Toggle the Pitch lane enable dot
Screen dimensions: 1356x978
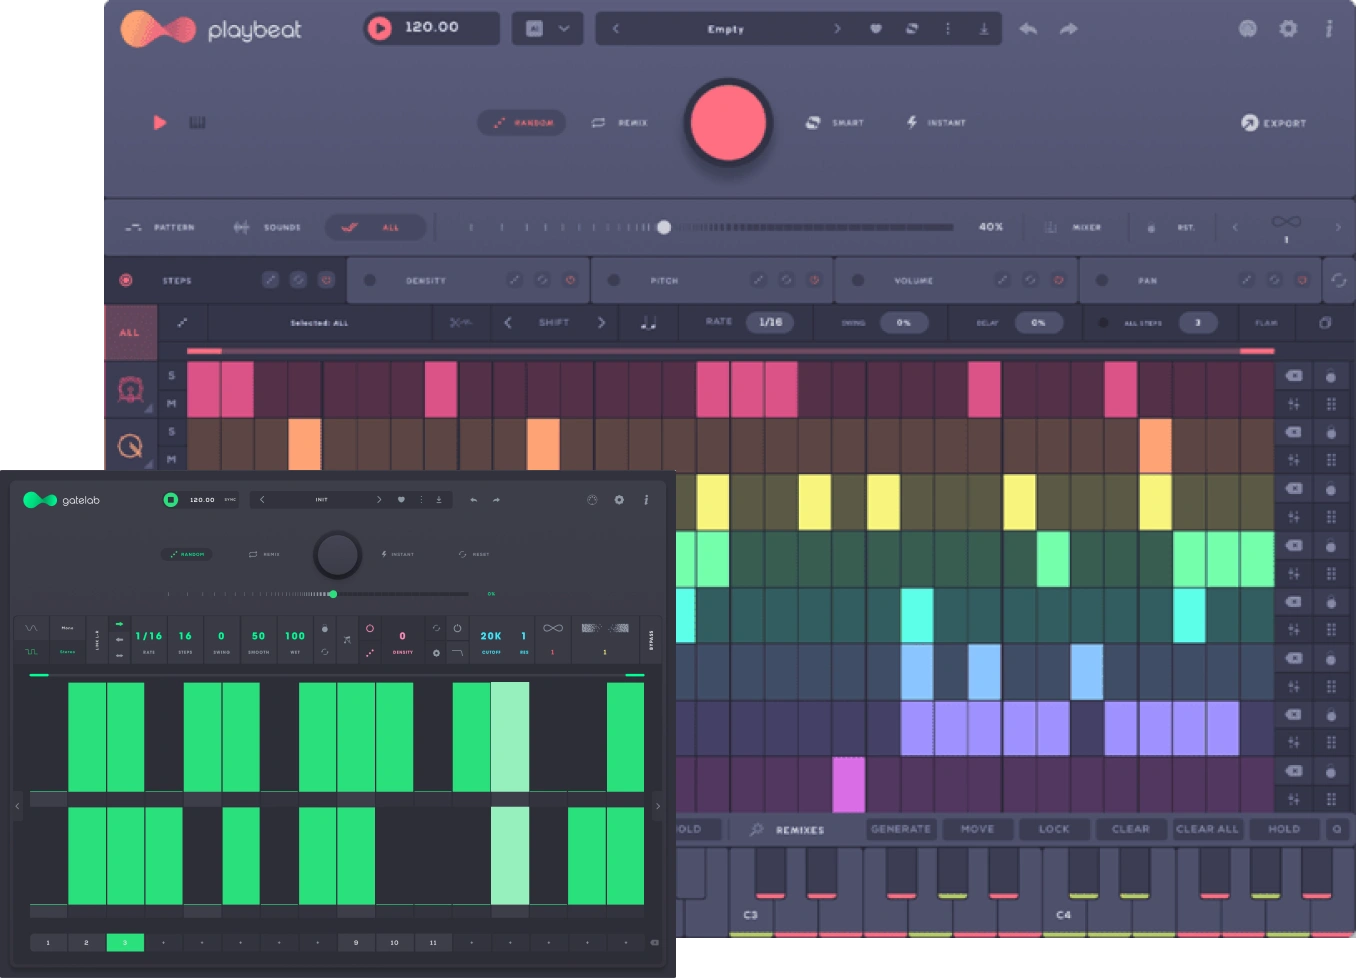tap(614, 280)
